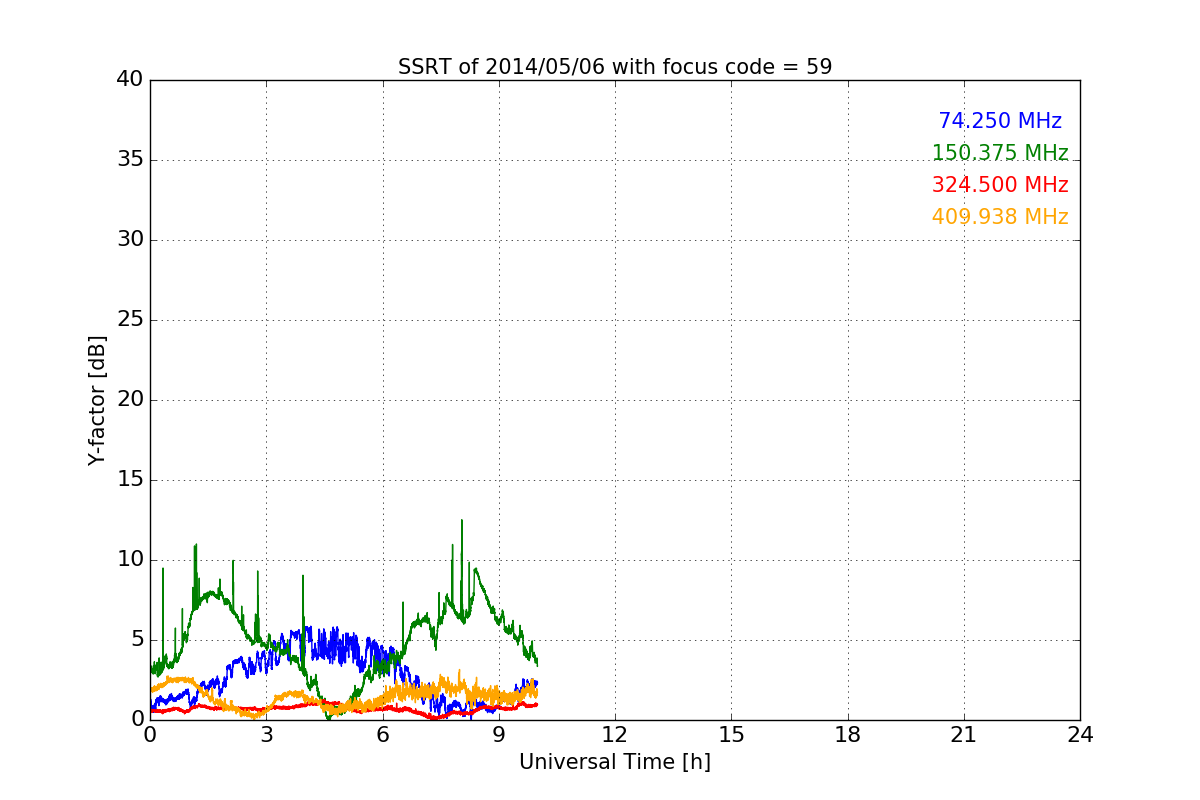Image resolution: width=1200 pixels, height=800 pixels.
Task: Click the 'Universal Time [h]' axis label
Action: [x=615, y=762]
